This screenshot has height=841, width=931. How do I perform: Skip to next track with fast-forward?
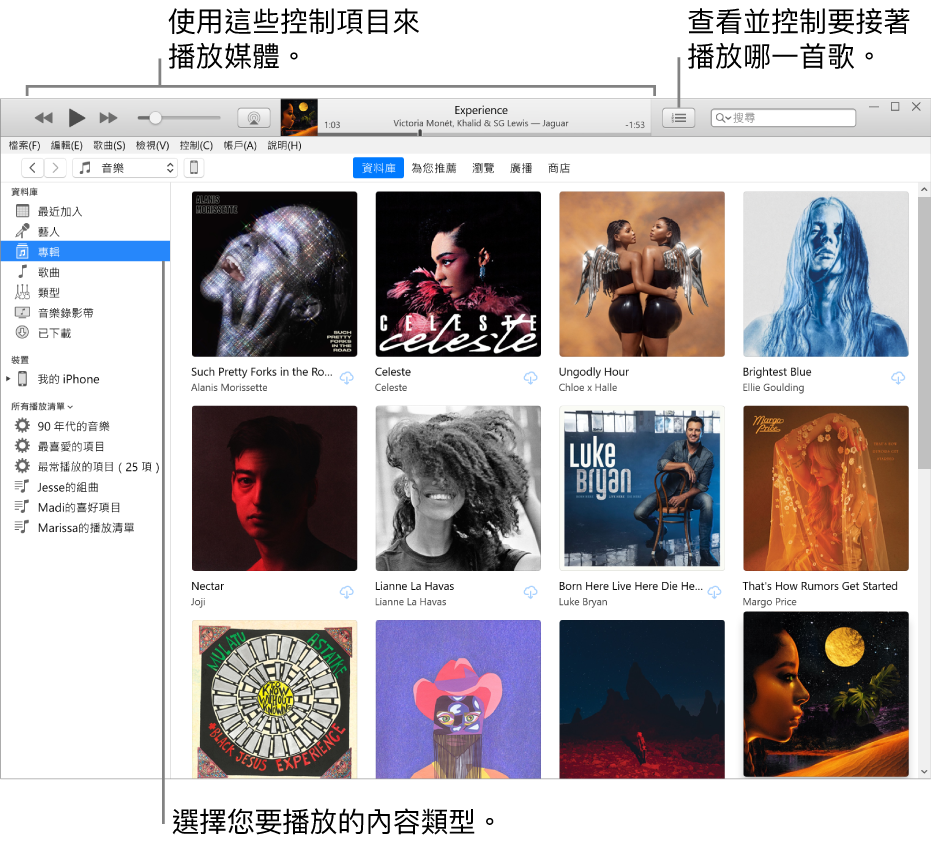click(108, 118)
